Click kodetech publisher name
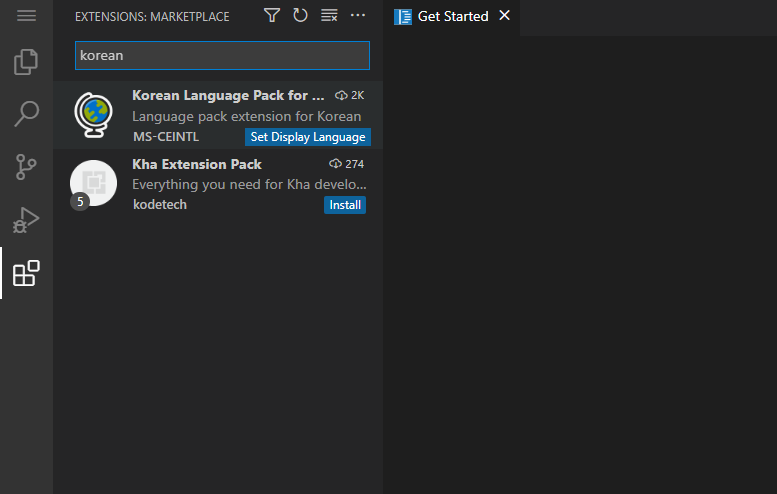This screenshot has width=777, height=494. click(x=160, y=205)
